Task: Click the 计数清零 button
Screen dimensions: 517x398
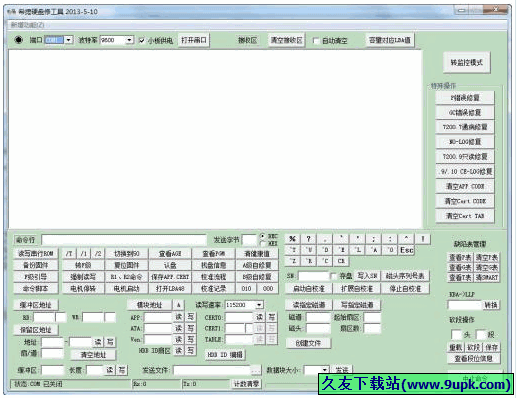Action: (x=246, y=384)
